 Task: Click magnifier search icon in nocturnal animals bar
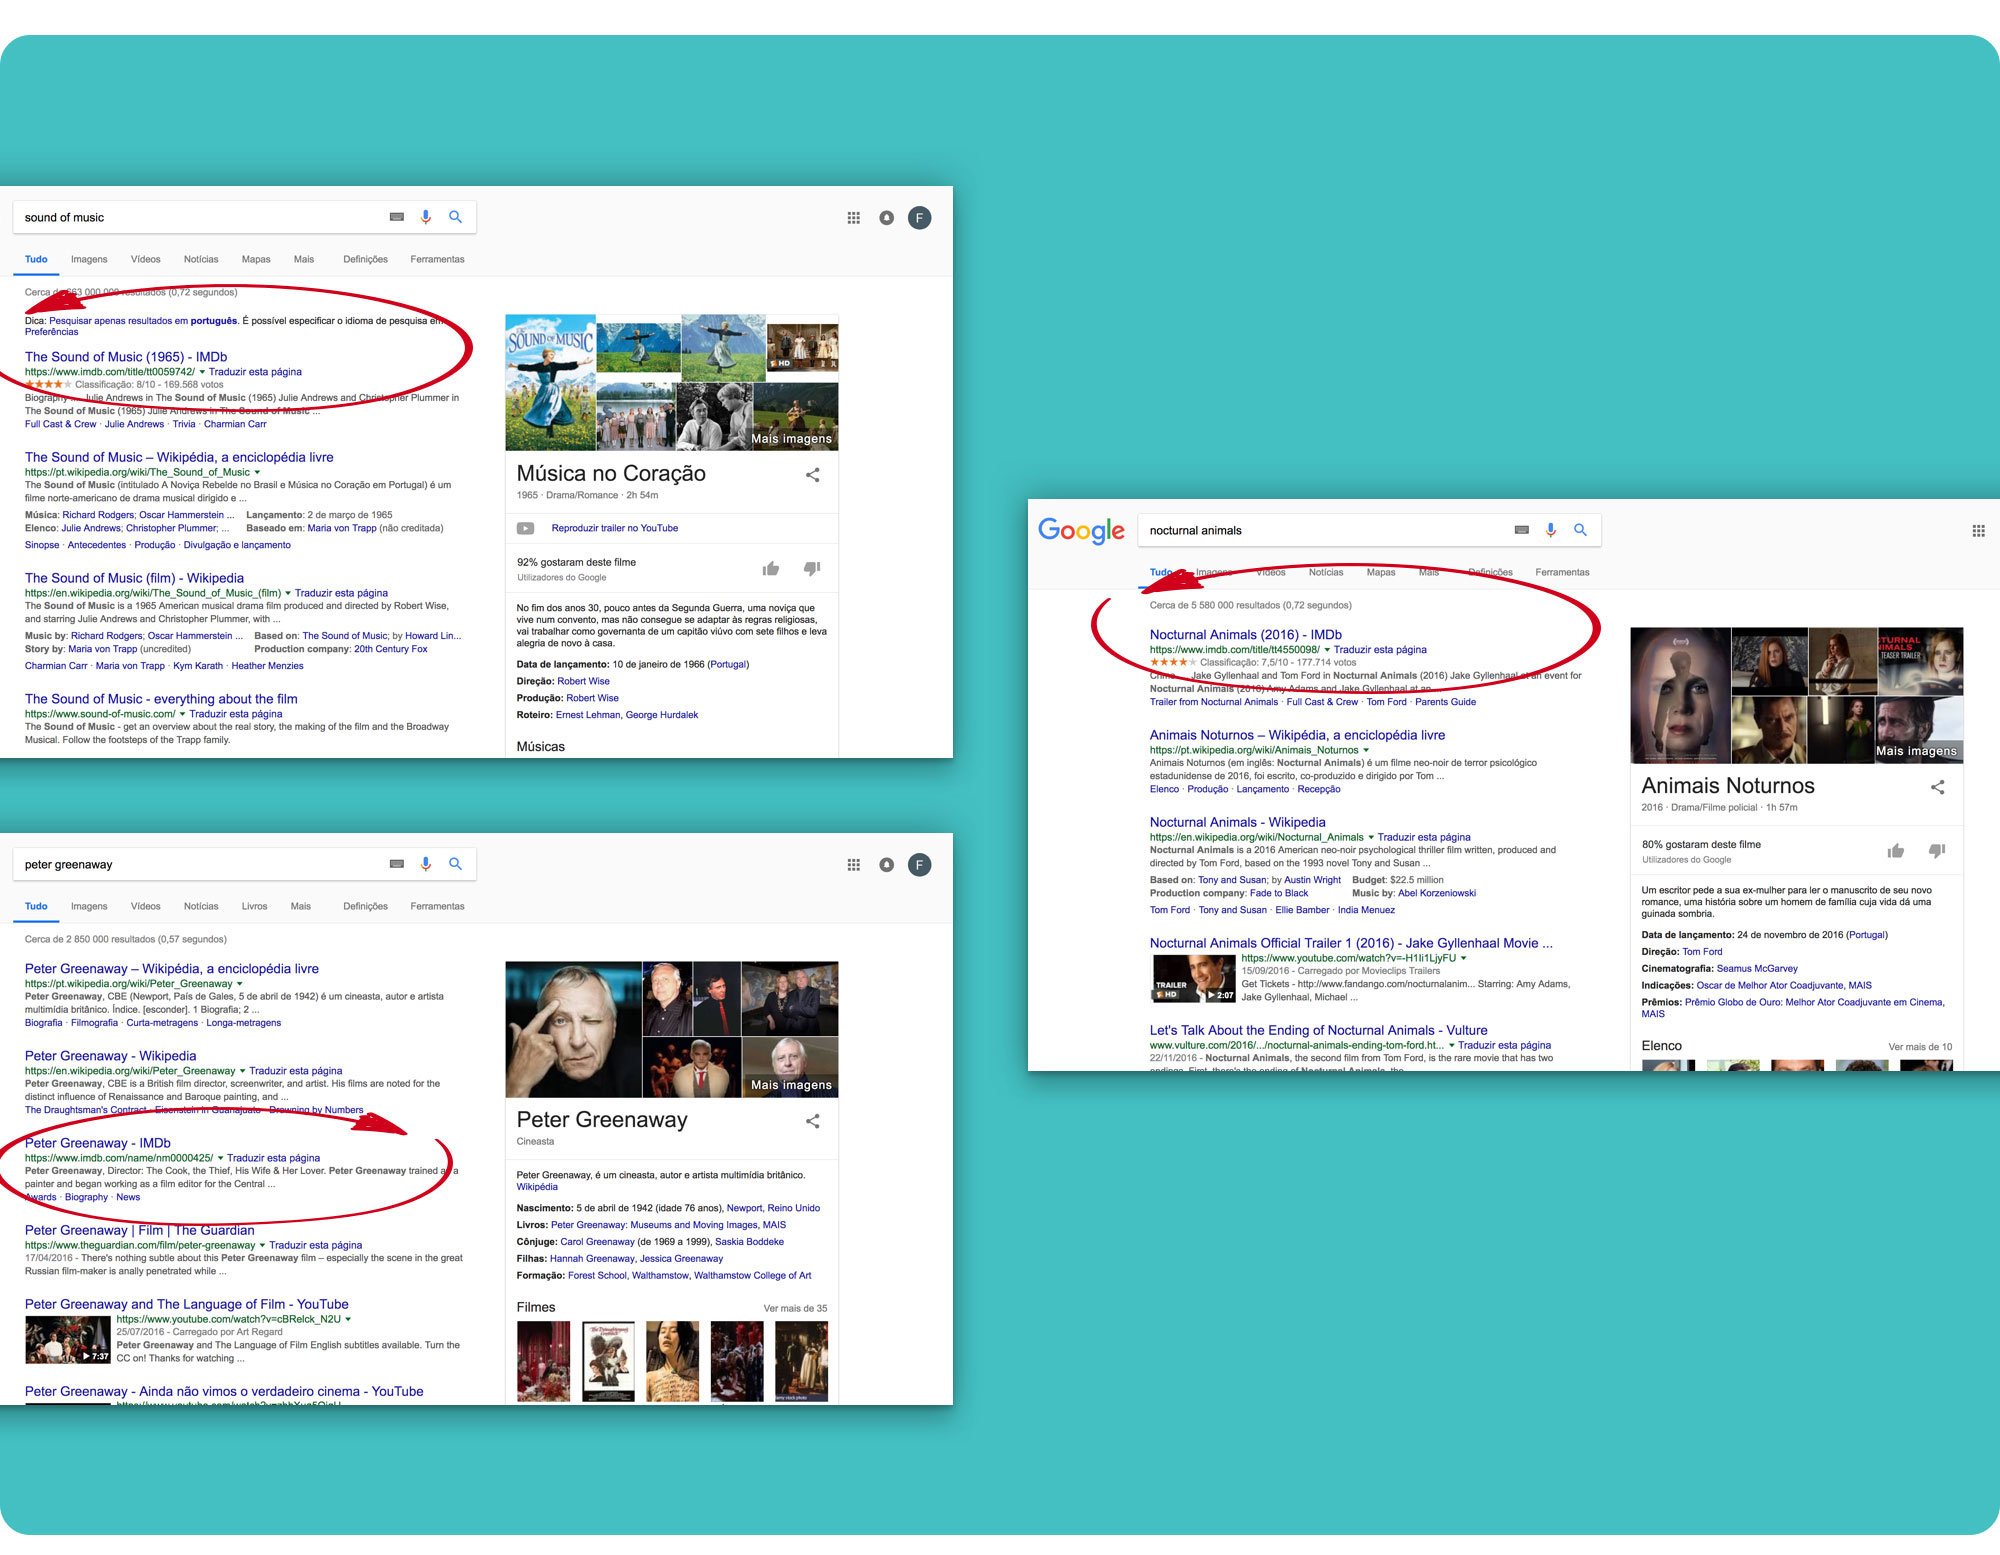click(x=1580, y=530)
